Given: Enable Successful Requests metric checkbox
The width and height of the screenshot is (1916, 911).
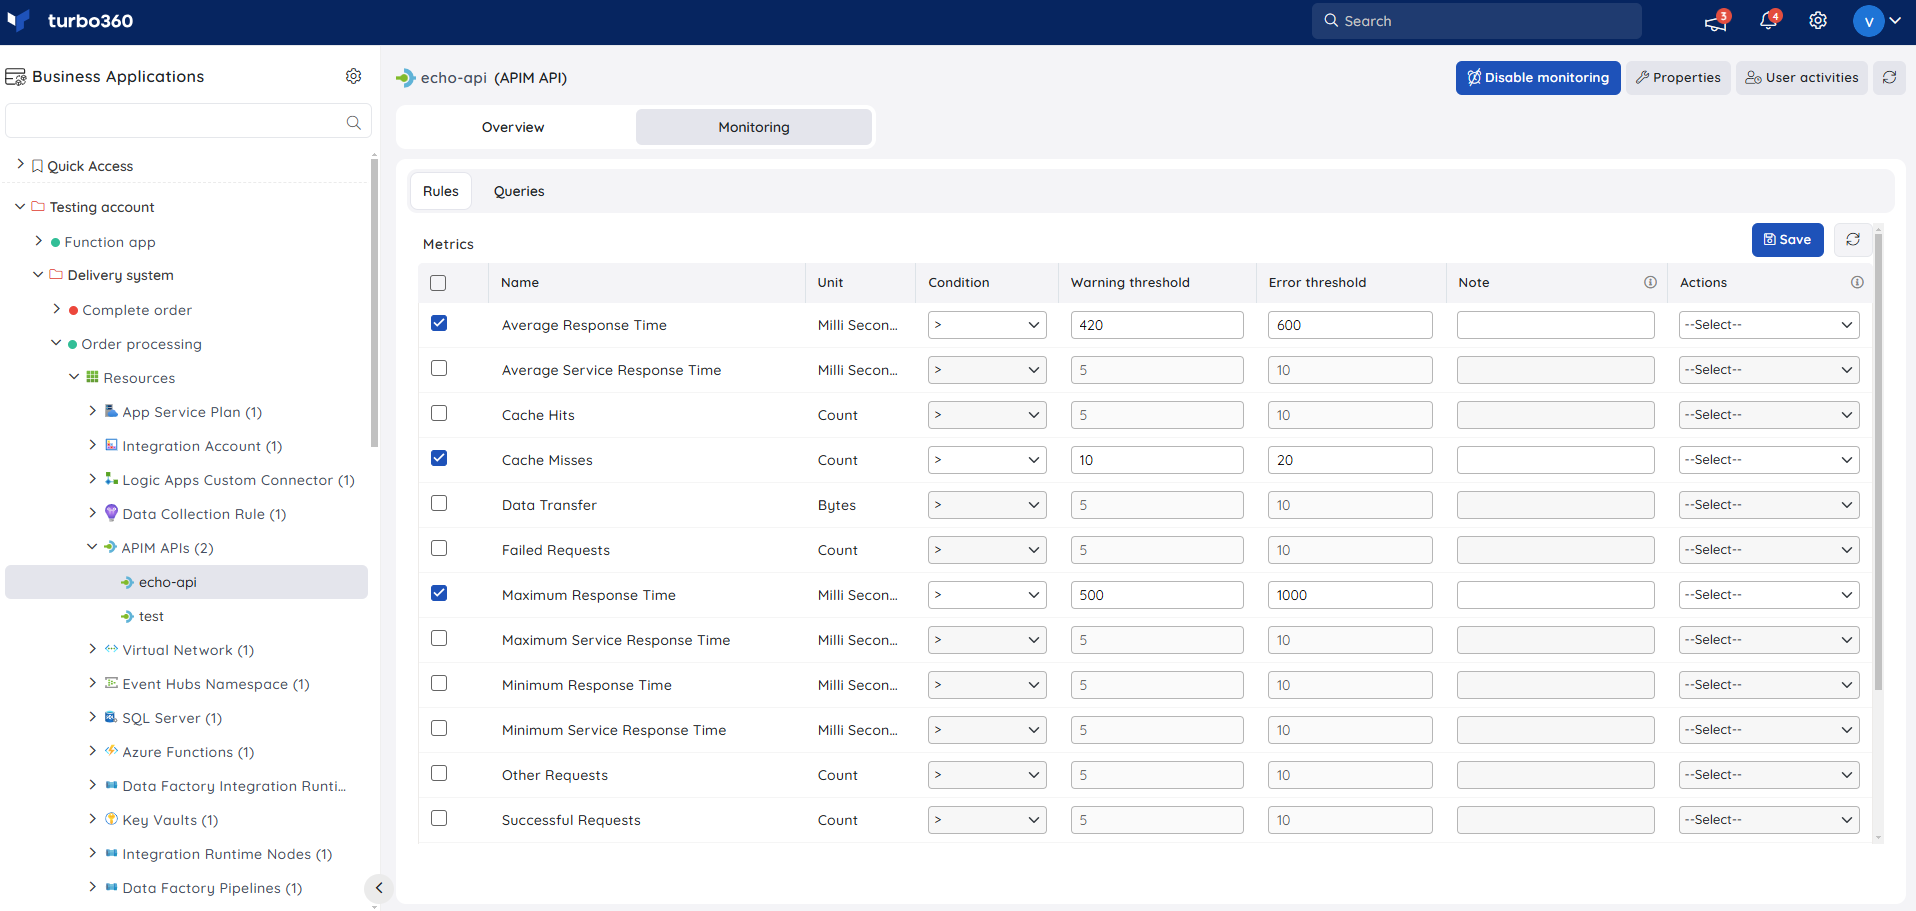Looking at the screenshot, I should click(439, 818).
